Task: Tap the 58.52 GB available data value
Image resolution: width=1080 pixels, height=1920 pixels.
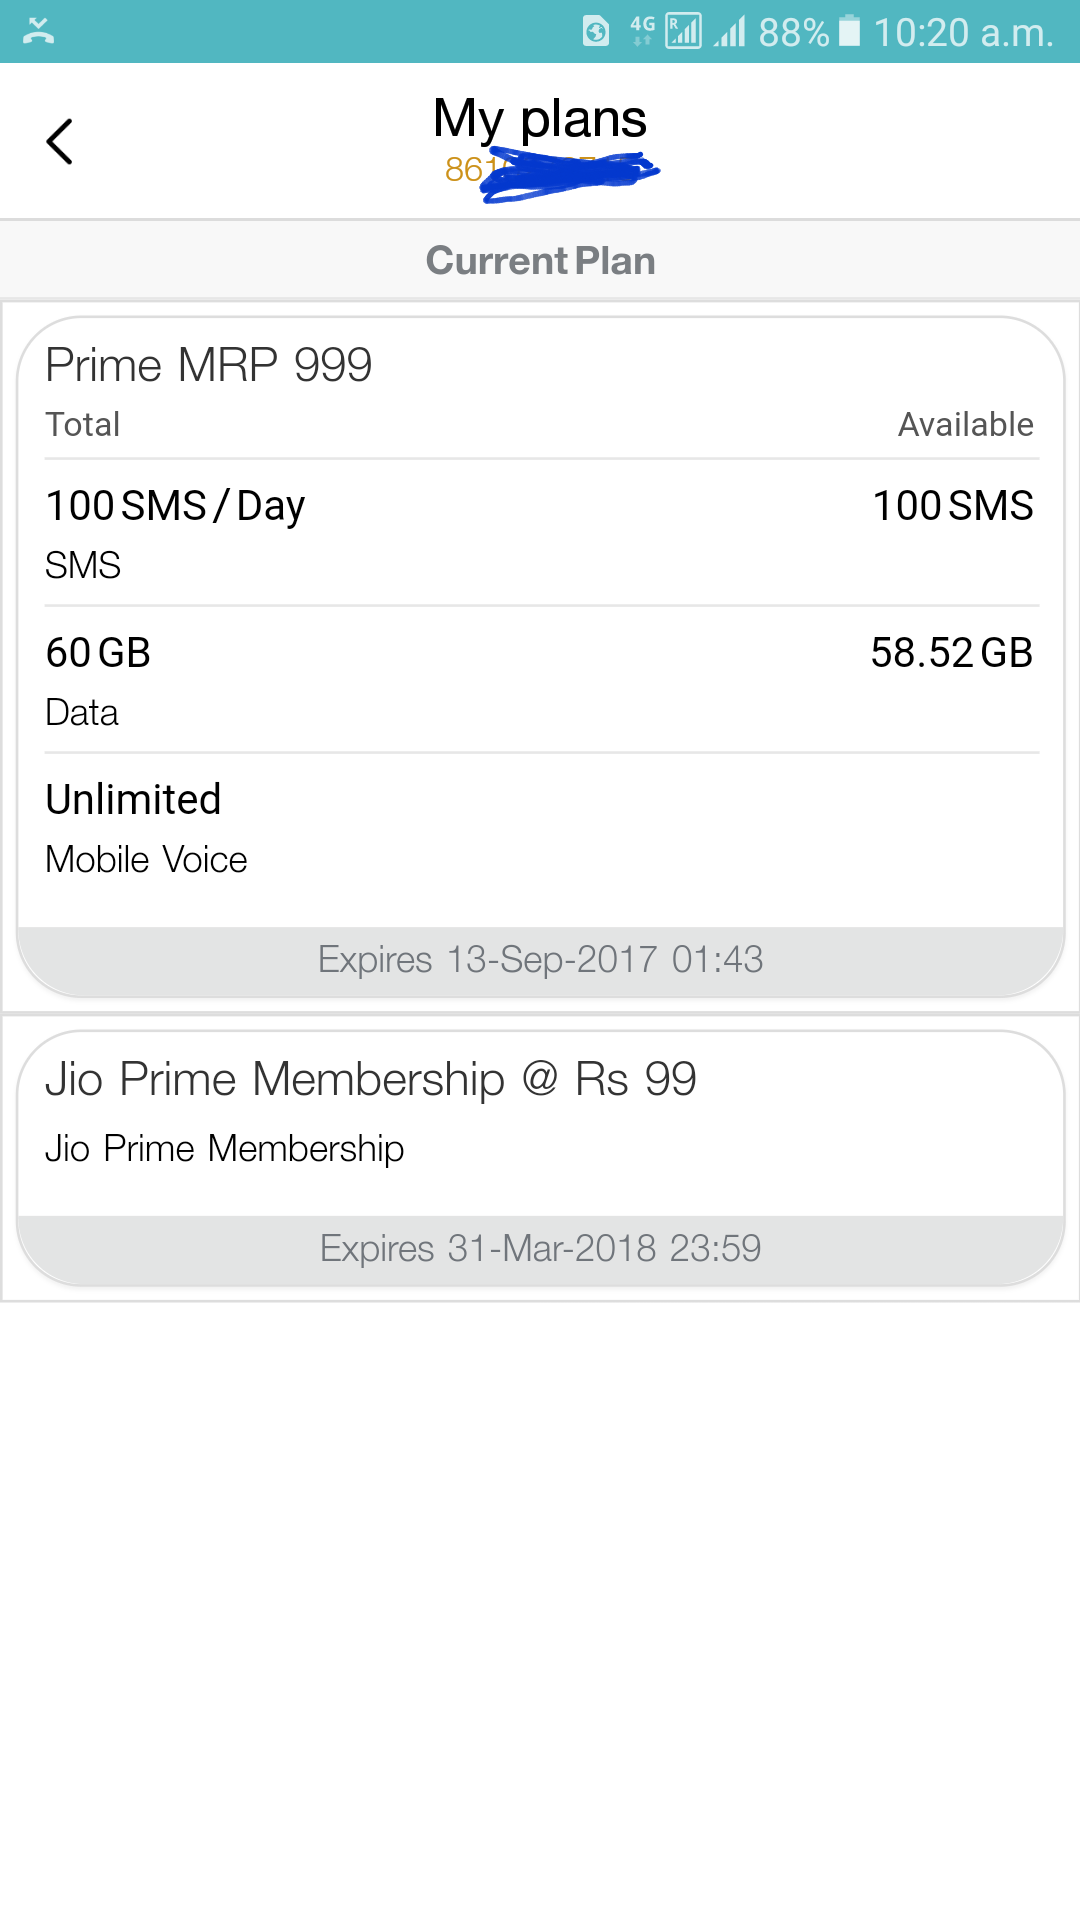Action: pos(951,653)
